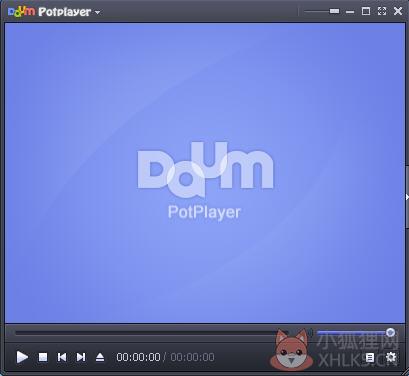Start playback with the Play button
Image resolution: width=409 pixels, height=376 pixels.
pos(22,357)
